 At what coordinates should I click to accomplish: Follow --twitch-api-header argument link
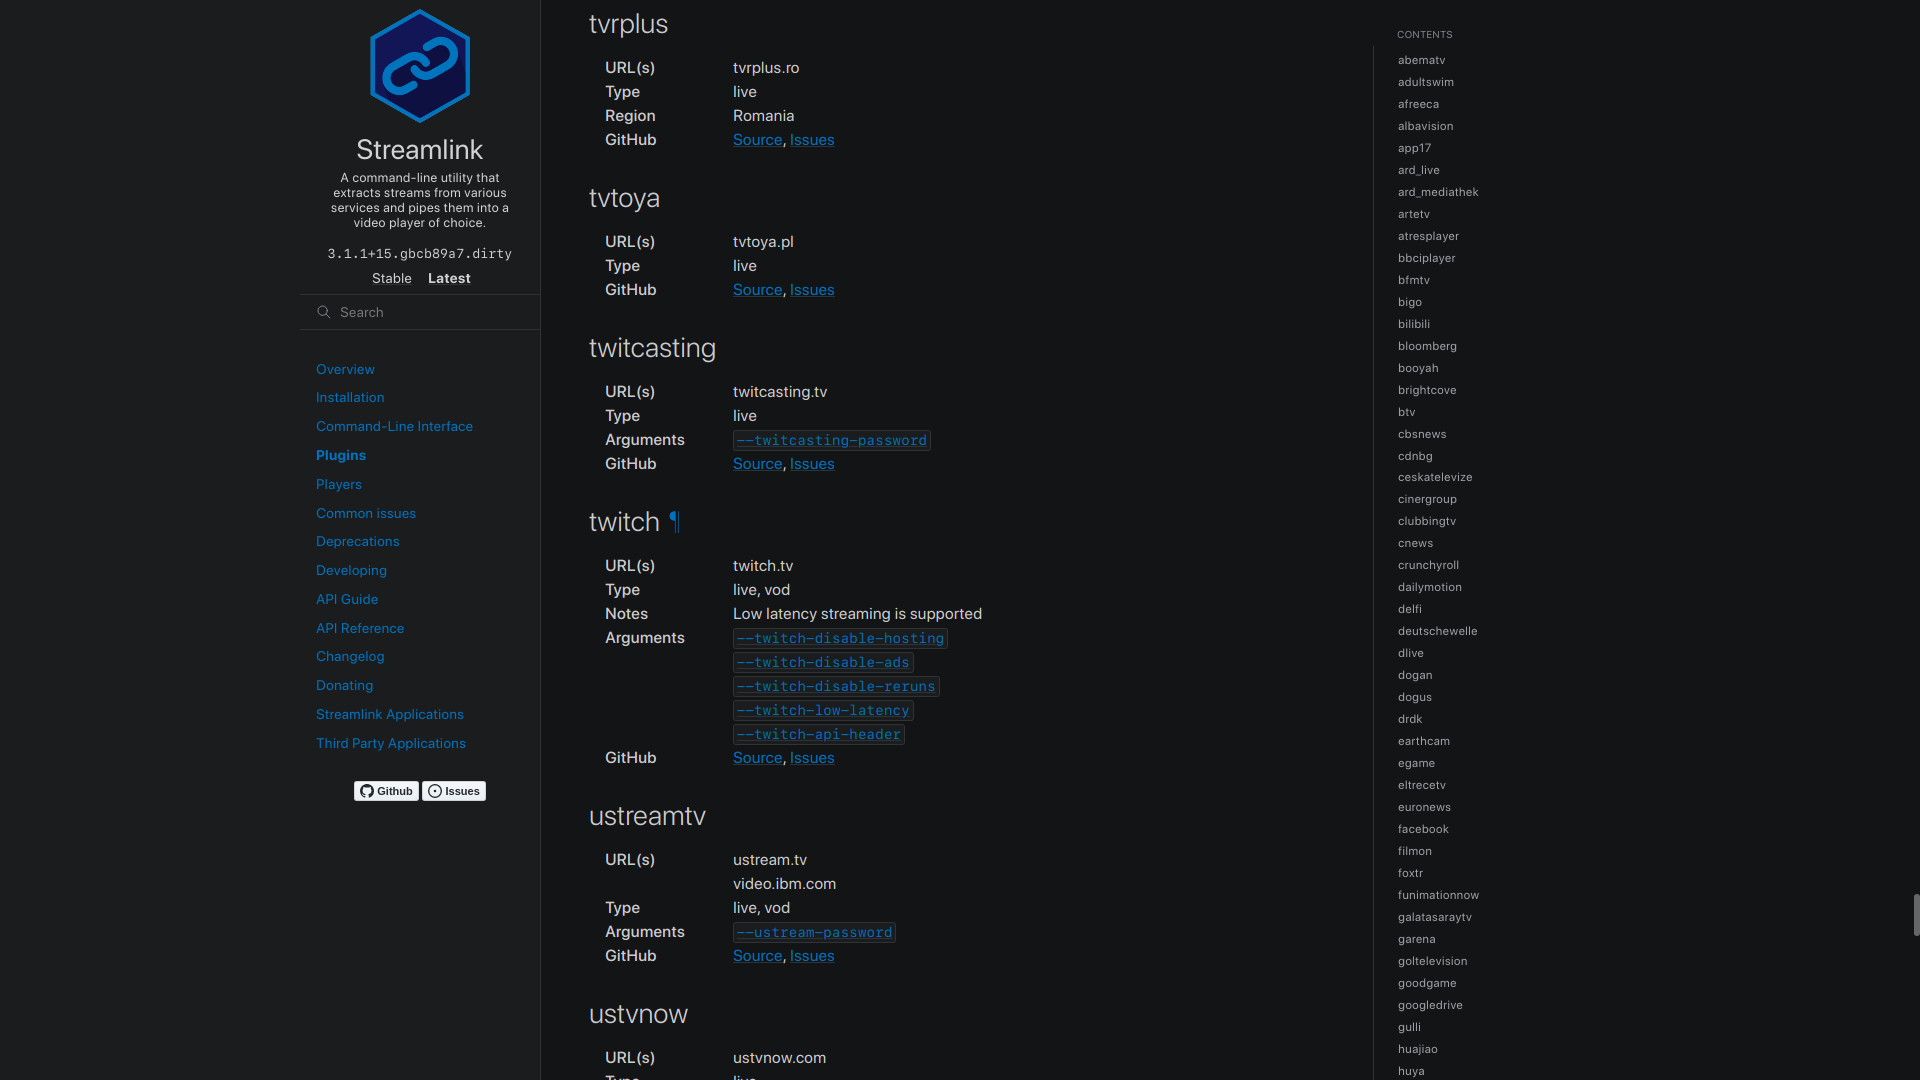(x=819, y=734)
